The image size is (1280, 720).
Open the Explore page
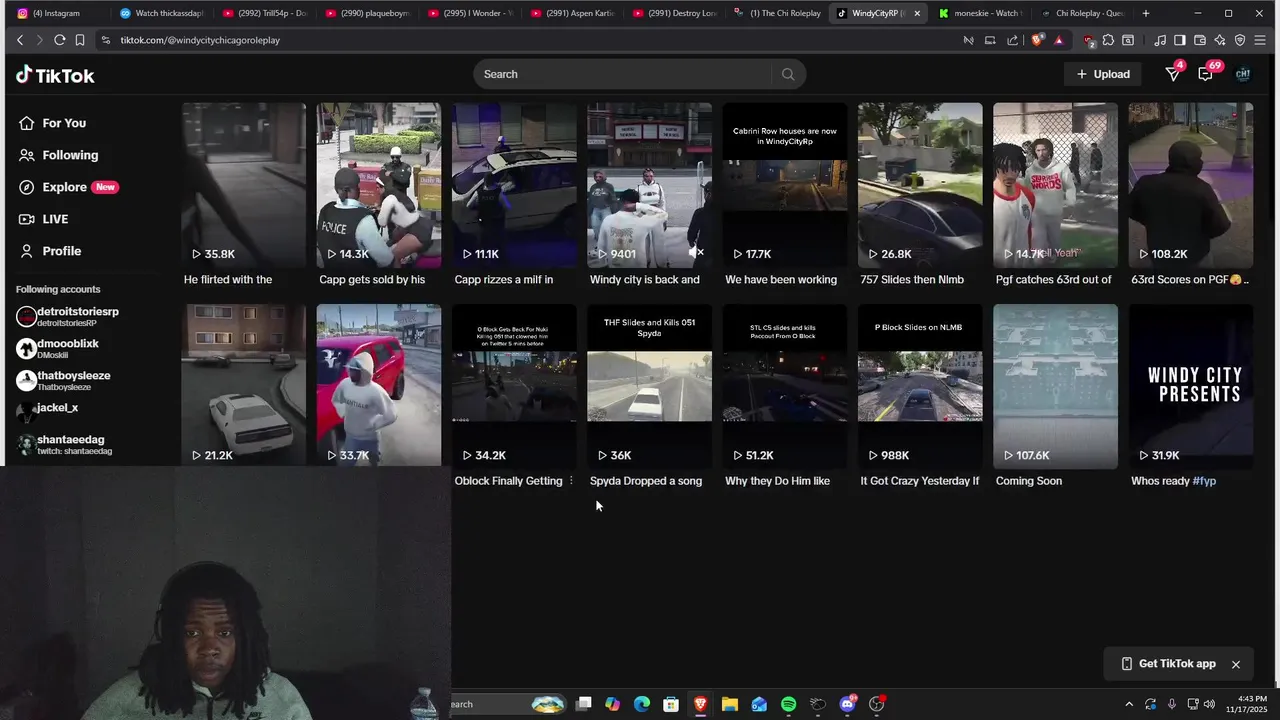(x=68, y=187)
